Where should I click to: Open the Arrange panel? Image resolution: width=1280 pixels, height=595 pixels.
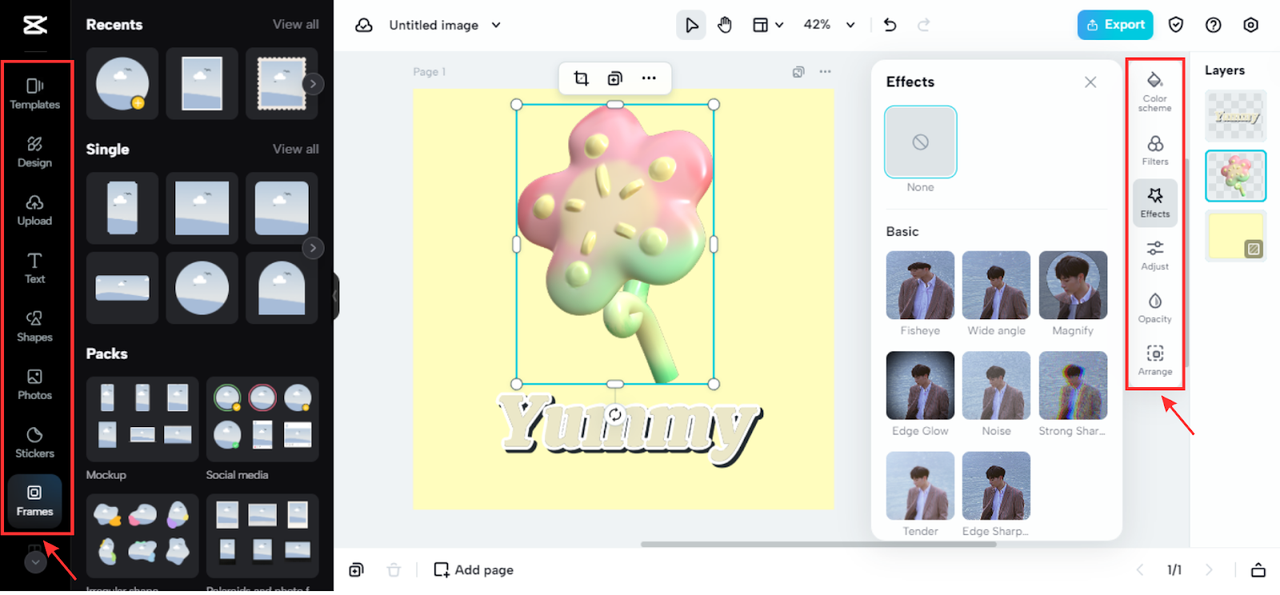pyautogui.click(x=1155, y=360)
